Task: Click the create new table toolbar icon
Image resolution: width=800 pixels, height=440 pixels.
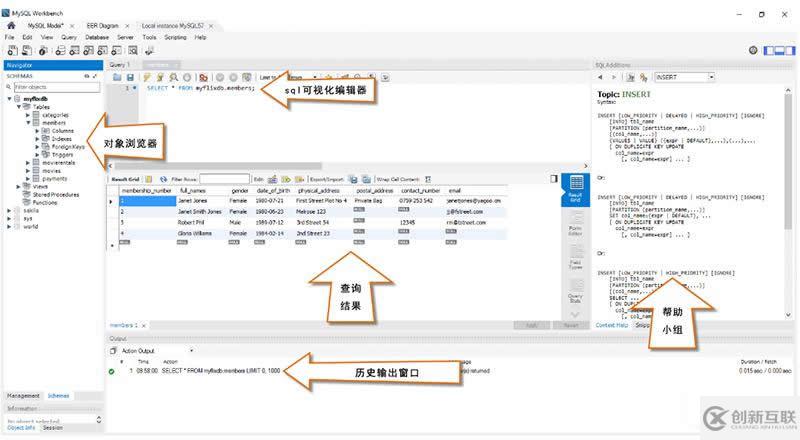Action: point(74,51)
